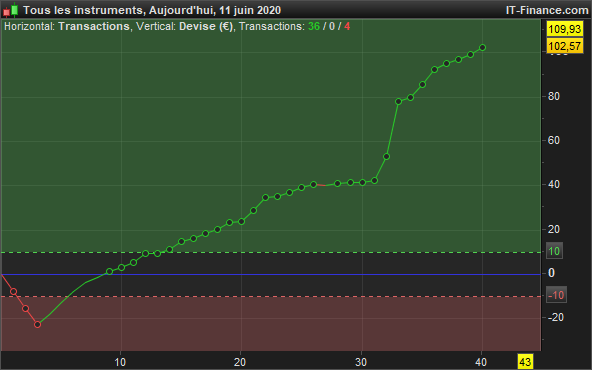Click the lowest red data point
Image resolution: width=592 pixels, height=370 pixels.
37,324
